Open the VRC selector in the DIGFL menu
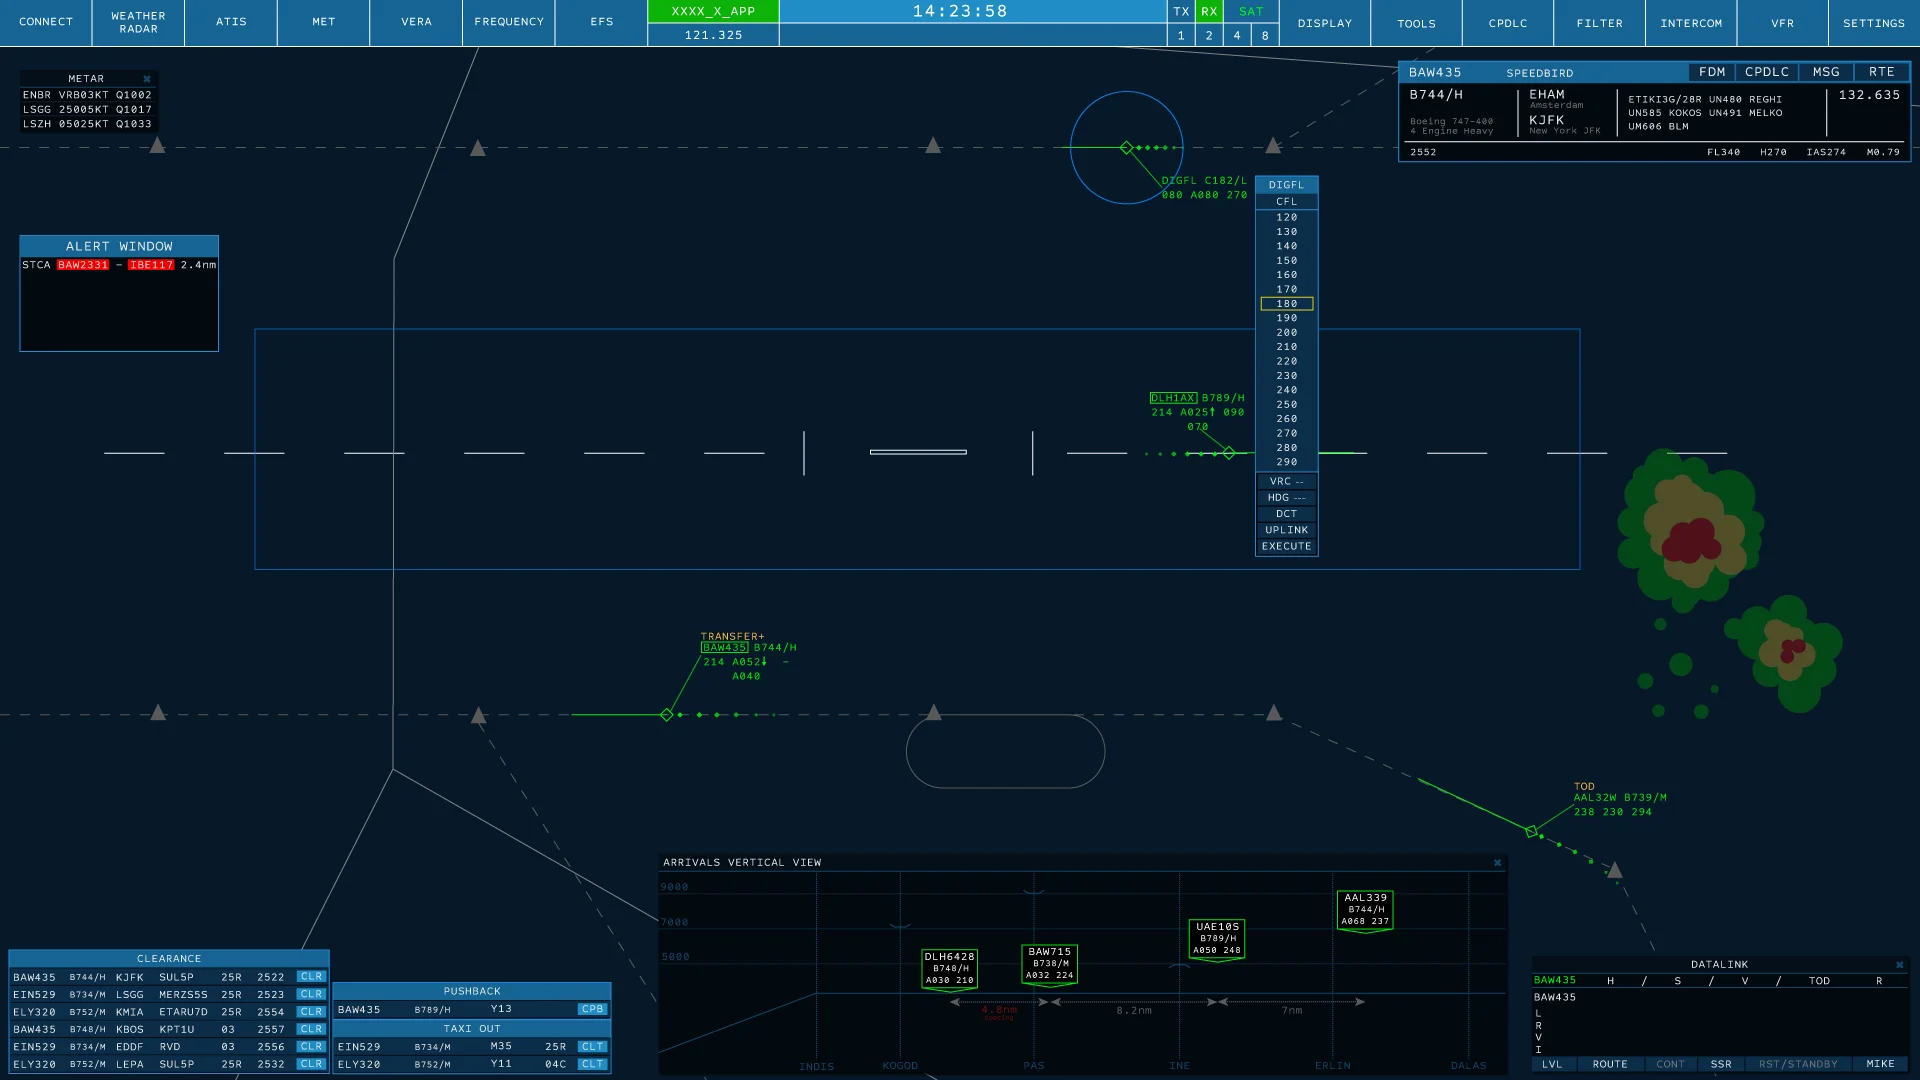Image resolution: width=1920 pixels, height=1080 pixels. 1286,481
